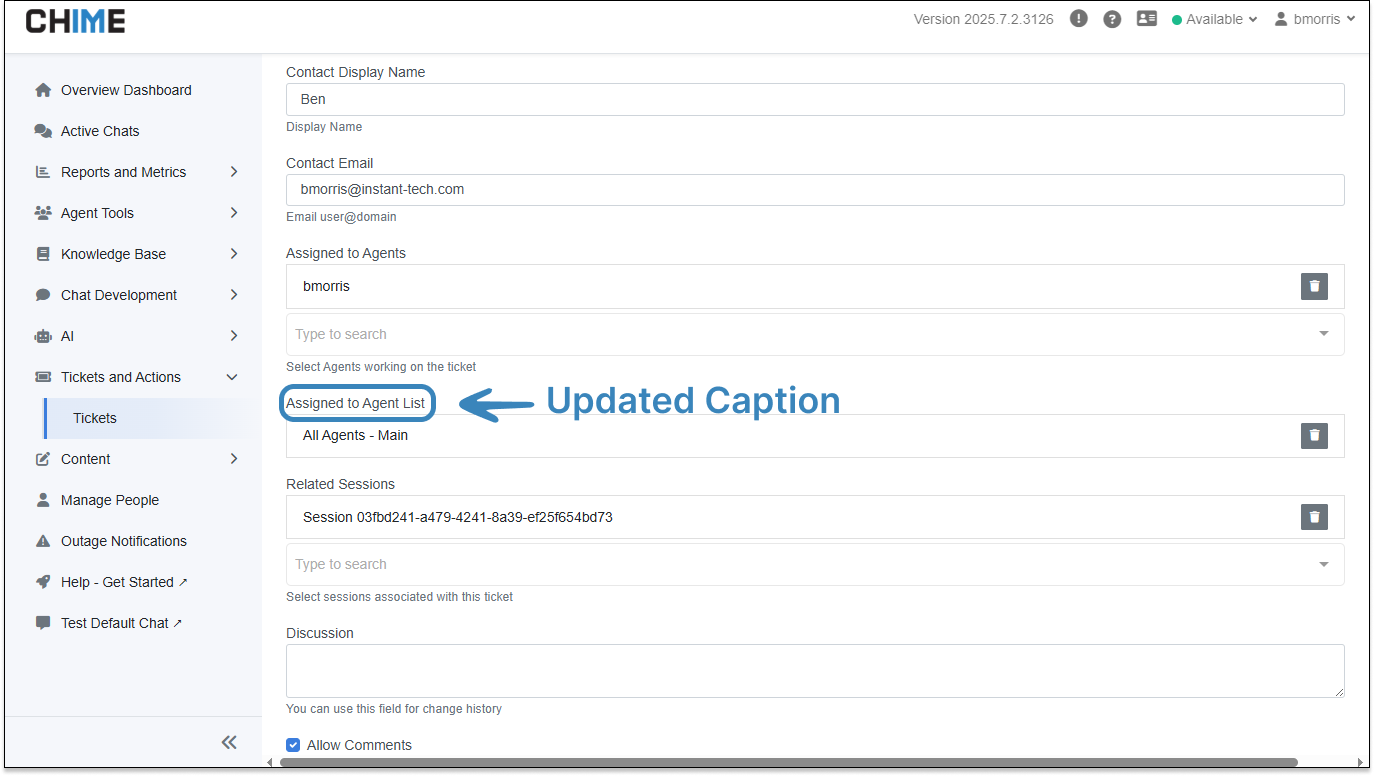
Task: Collapse the Tickets and Actions chevron
Action: click(x=233, y=377)
